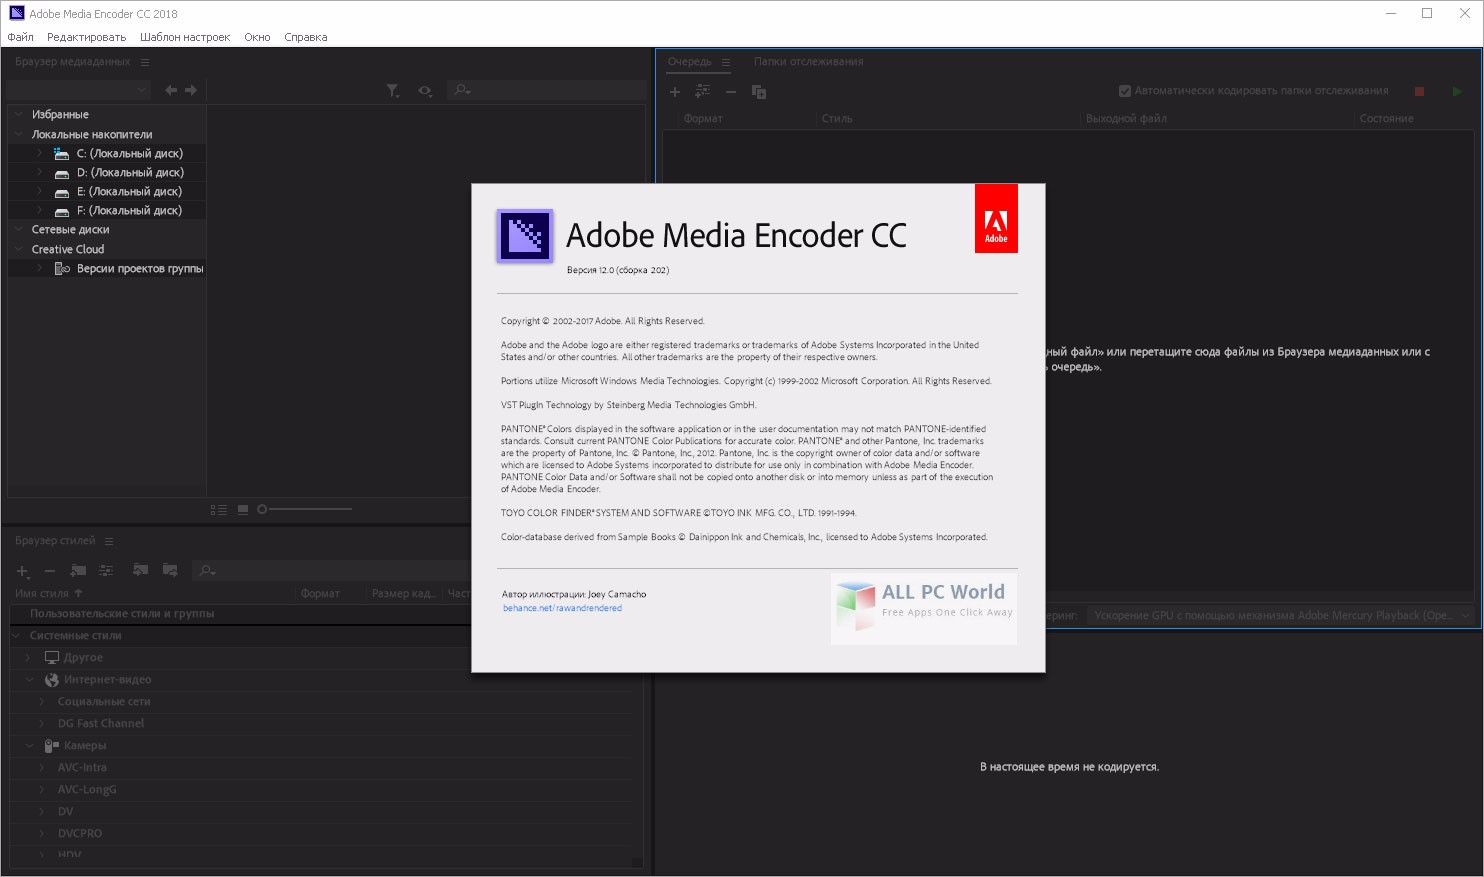Expand the Социальные сети presets
Viewport: 1484px width, 877px height.
coord(41,701)
